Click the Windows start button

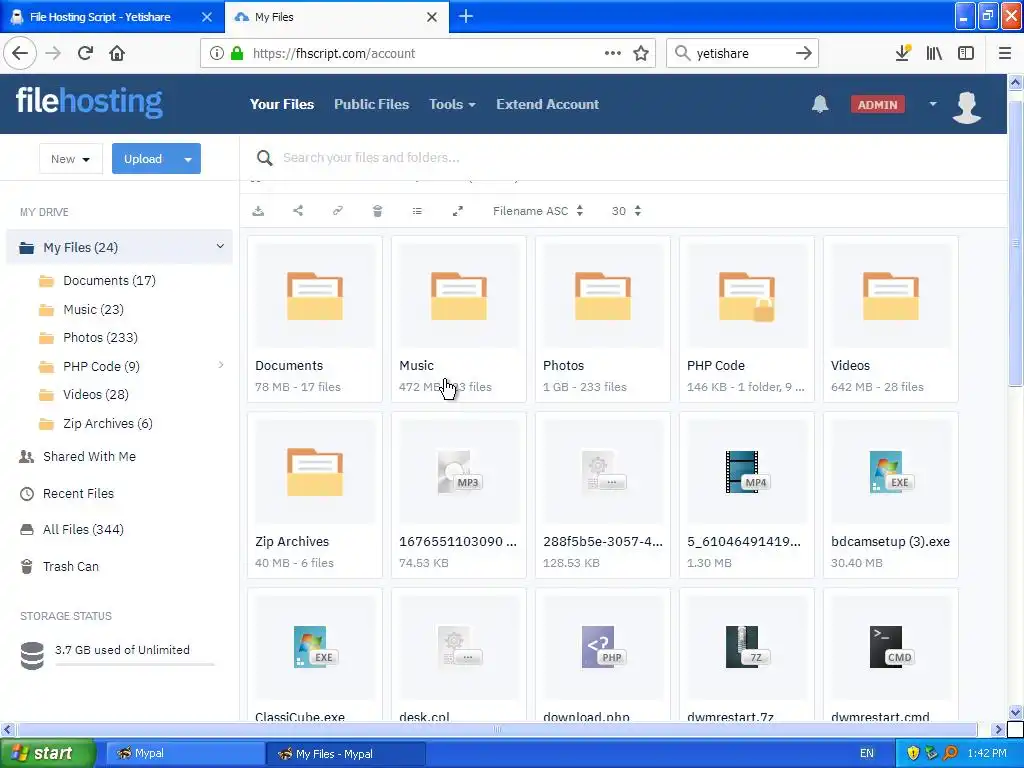point(48,753)
